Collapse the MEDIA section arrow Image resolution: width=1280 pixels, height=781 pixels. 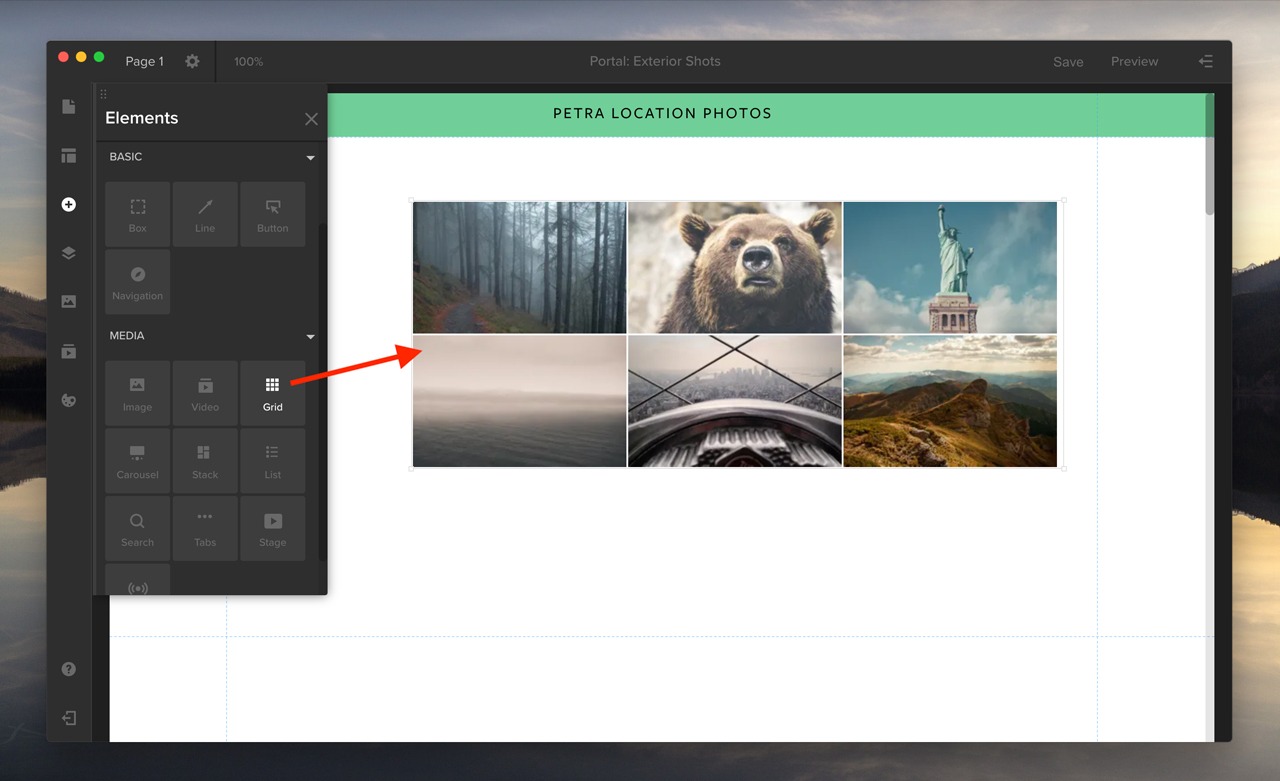(310, 337)
